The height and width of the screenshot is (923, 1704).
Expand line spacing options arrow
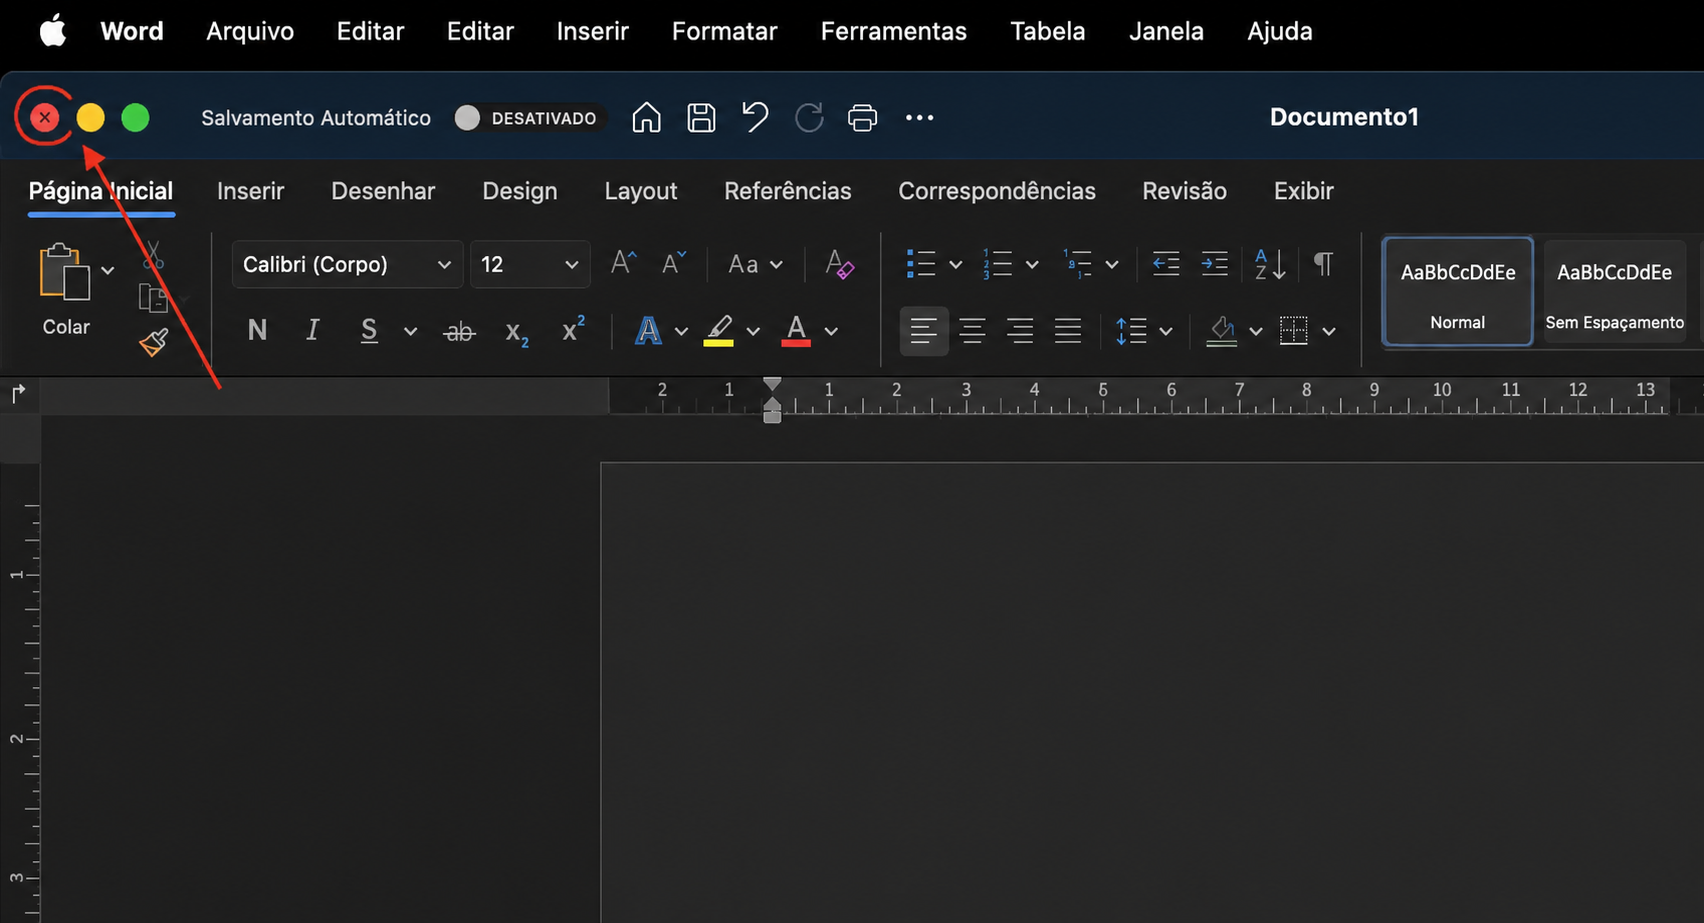pos(1165,332)
